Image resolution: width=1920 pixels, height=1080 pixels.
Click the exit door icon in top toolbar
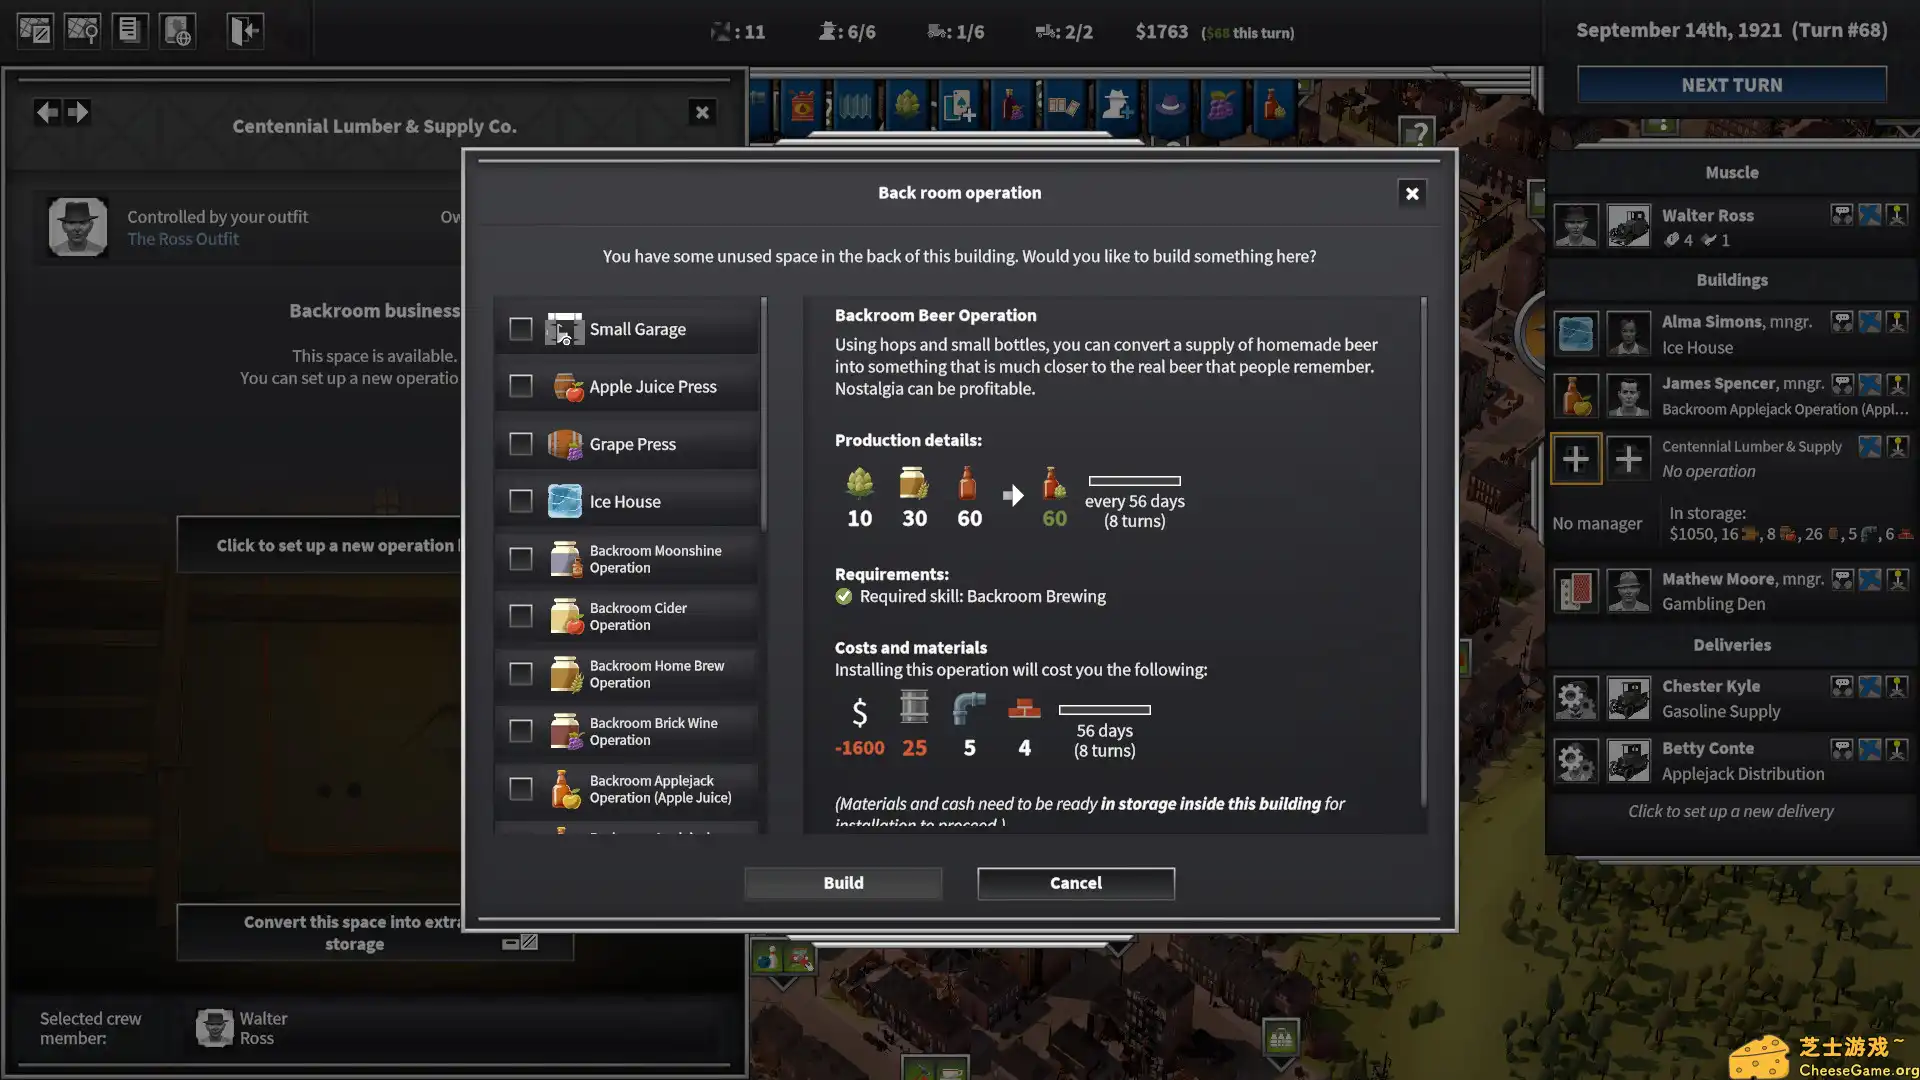click(x=244, y=30)
